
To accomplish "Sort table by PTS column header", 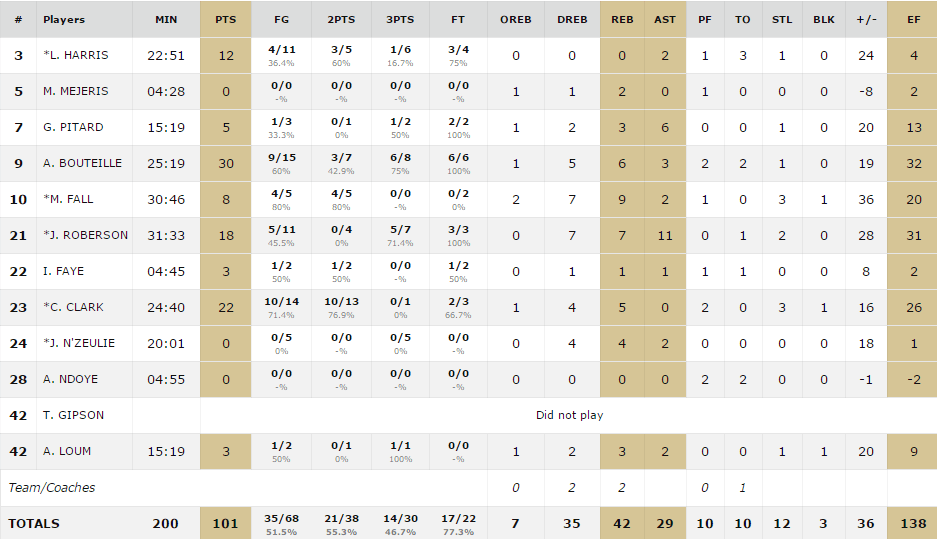I will pyautogui.click(x=225, y=19).
